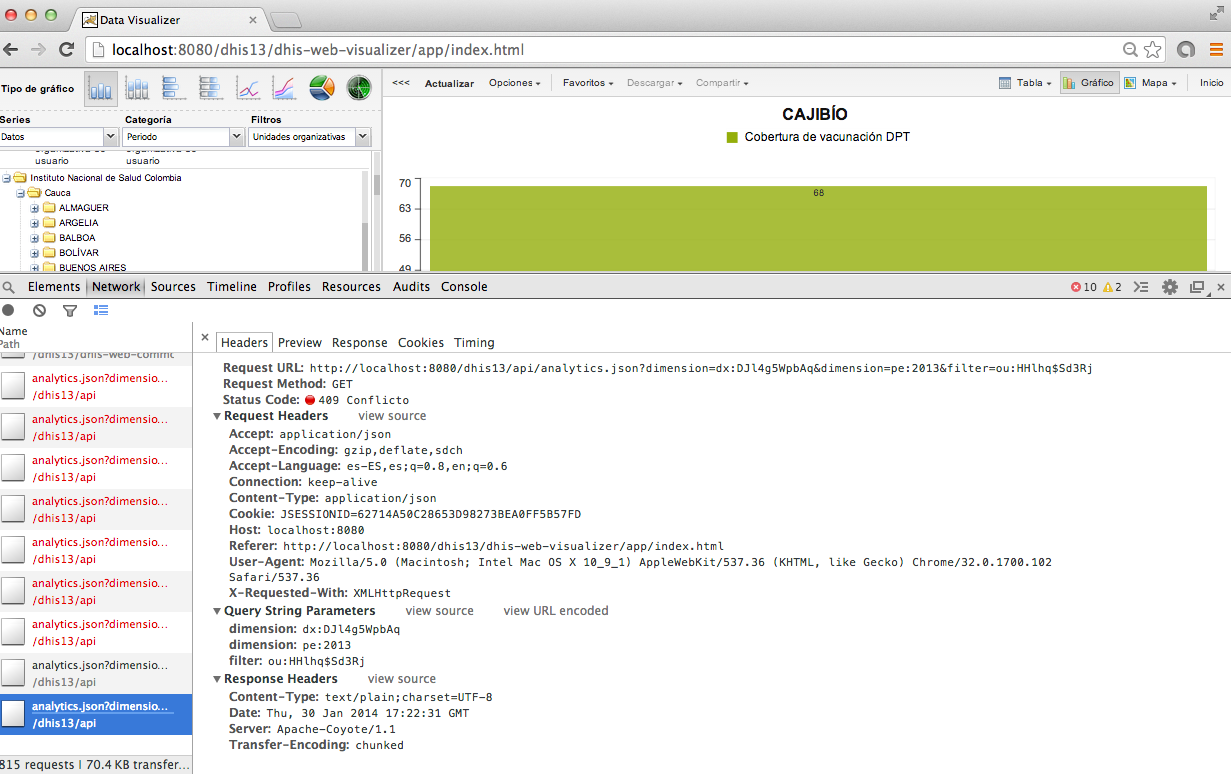Open the Response tab of the request

359,342
